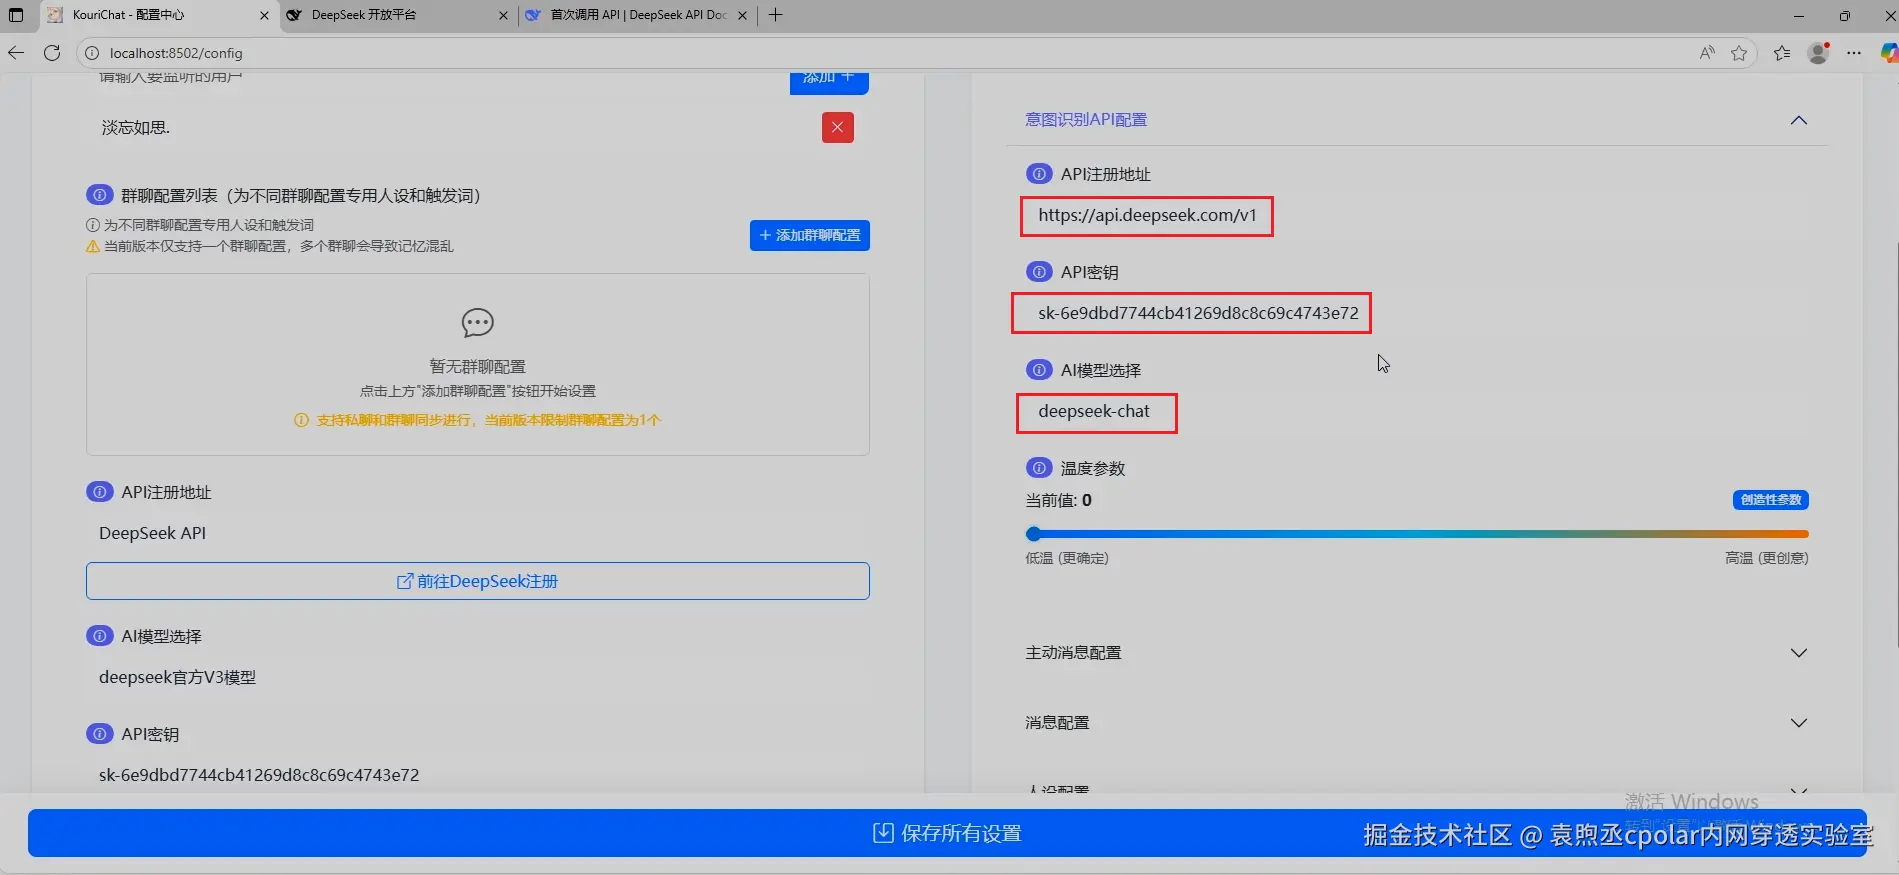Expand the 主动消息配置 section
1899x875 pixels.
(1799, 653)
